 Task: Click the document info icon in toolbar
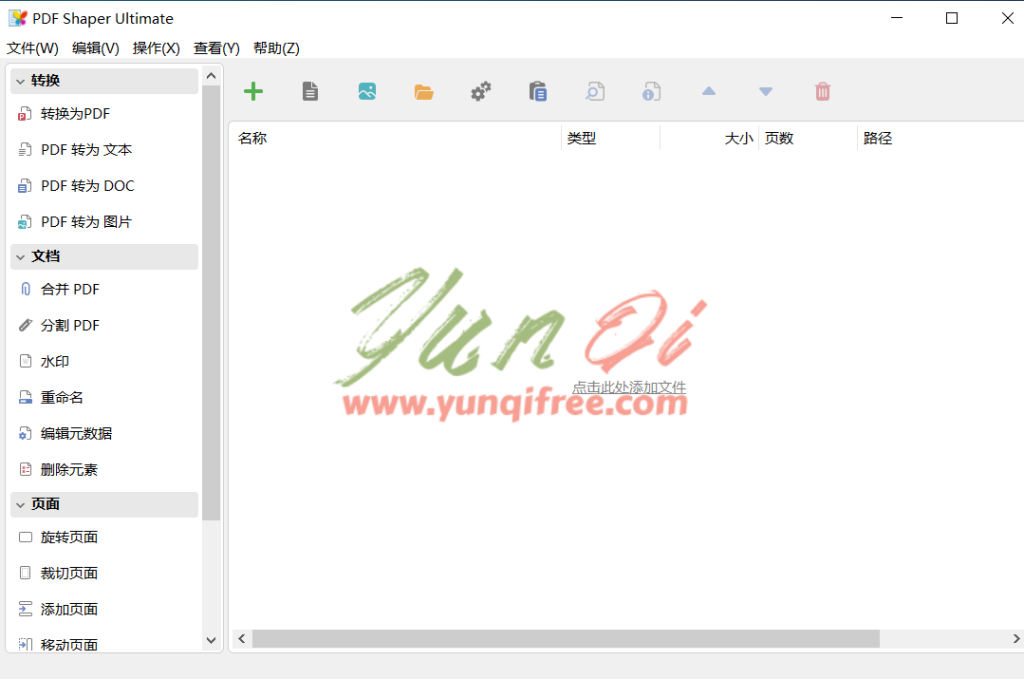652,91
